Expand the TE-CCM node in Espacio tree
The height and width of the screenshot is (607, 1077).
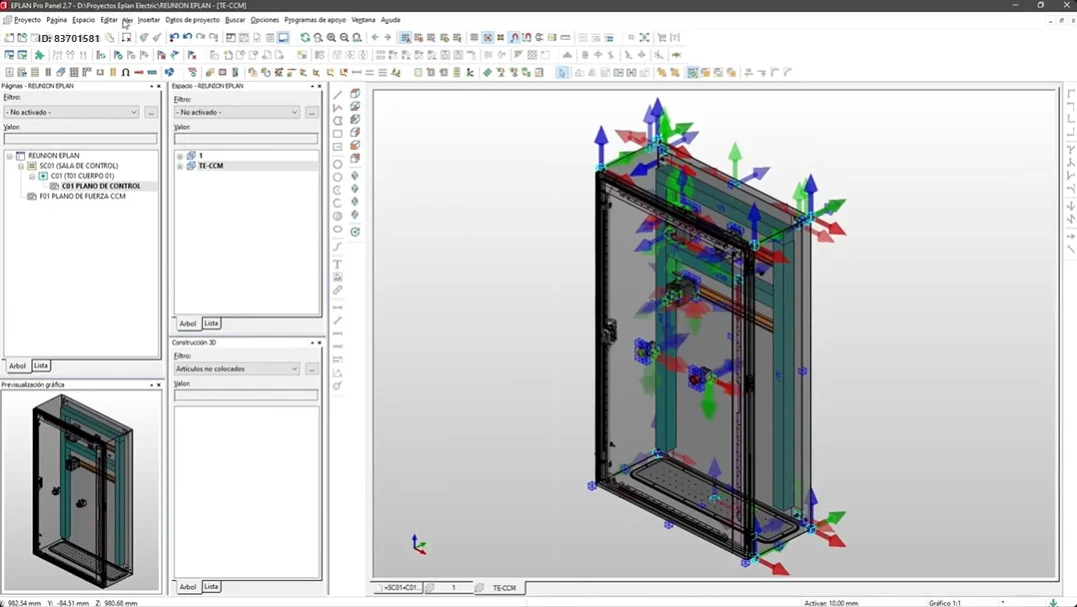tap(180, 166)
